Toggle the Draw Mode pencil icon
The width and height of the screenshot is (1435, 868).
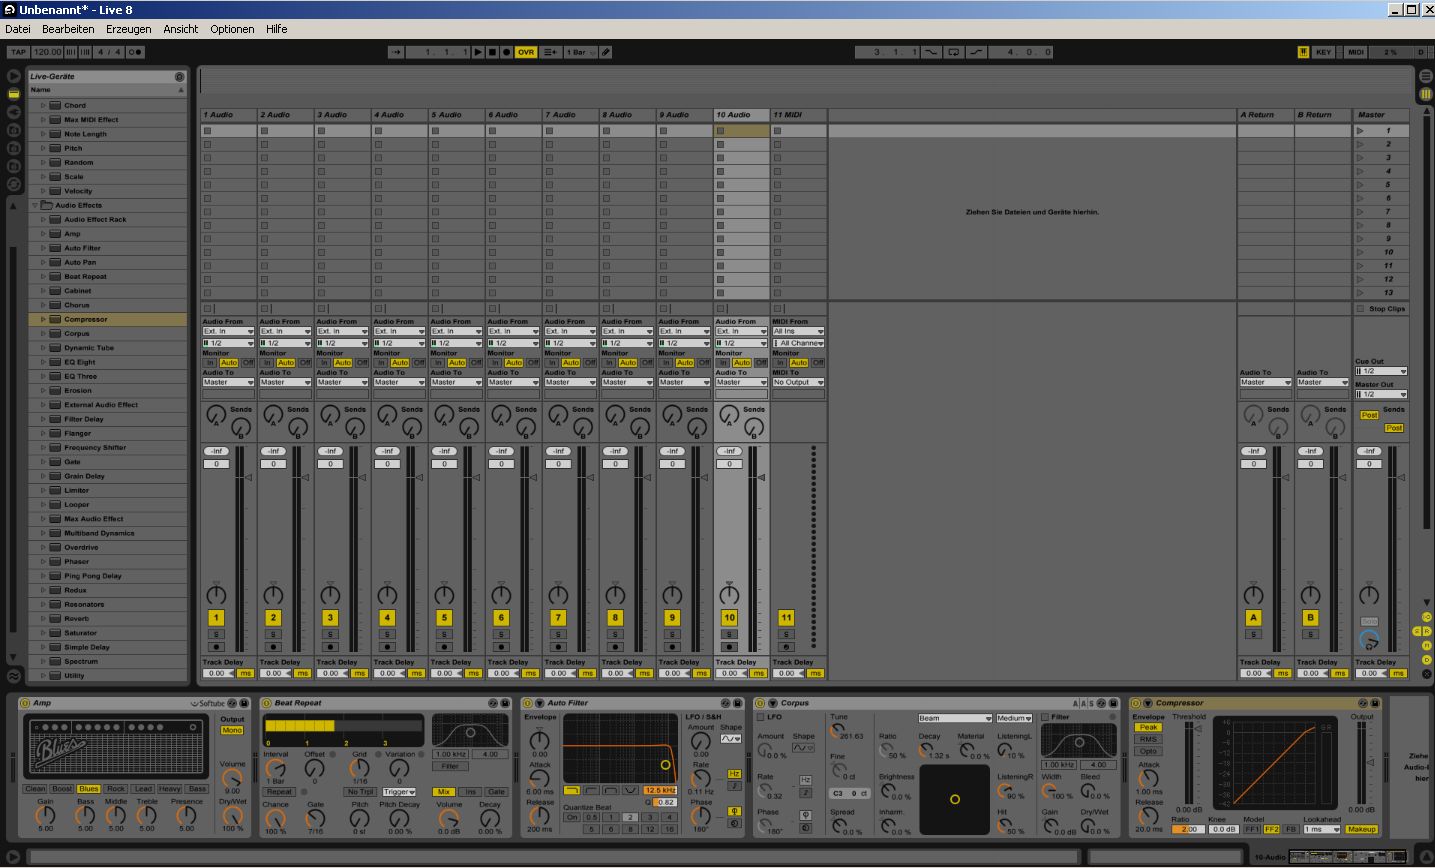[x=606, y=52]
